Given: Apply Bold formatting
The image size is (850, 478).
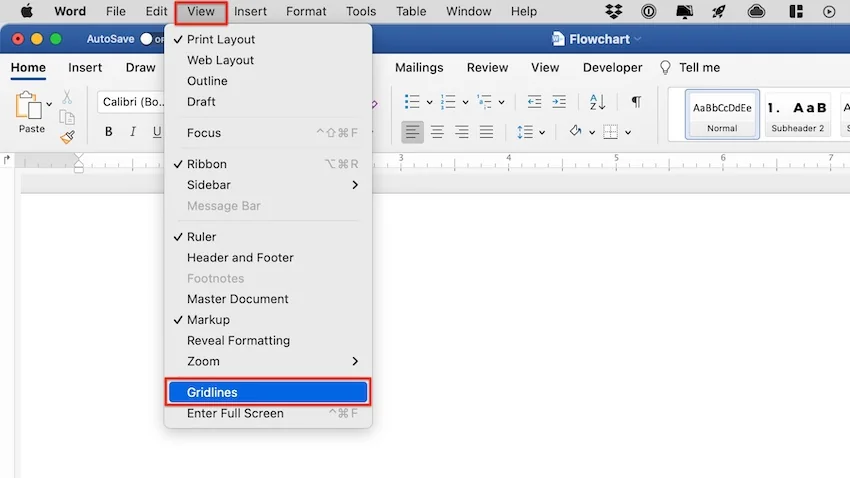Looking at the screenshot, I should point(108,132).
